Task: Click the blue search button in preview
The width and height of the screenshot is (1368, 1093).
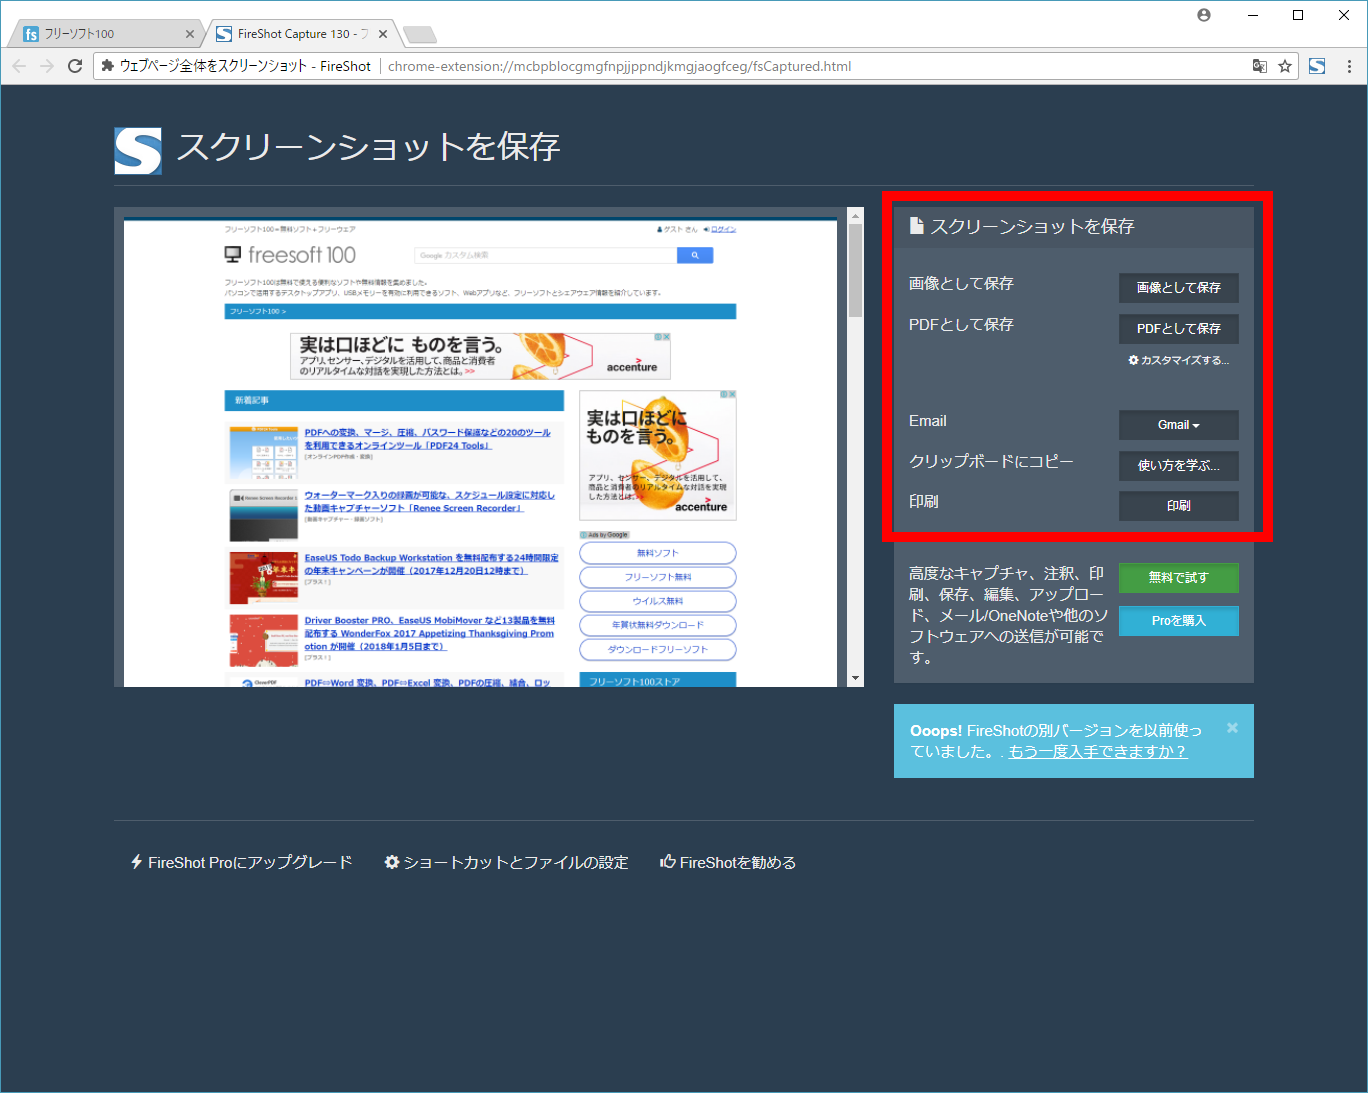Action: (x=695, y=256)
